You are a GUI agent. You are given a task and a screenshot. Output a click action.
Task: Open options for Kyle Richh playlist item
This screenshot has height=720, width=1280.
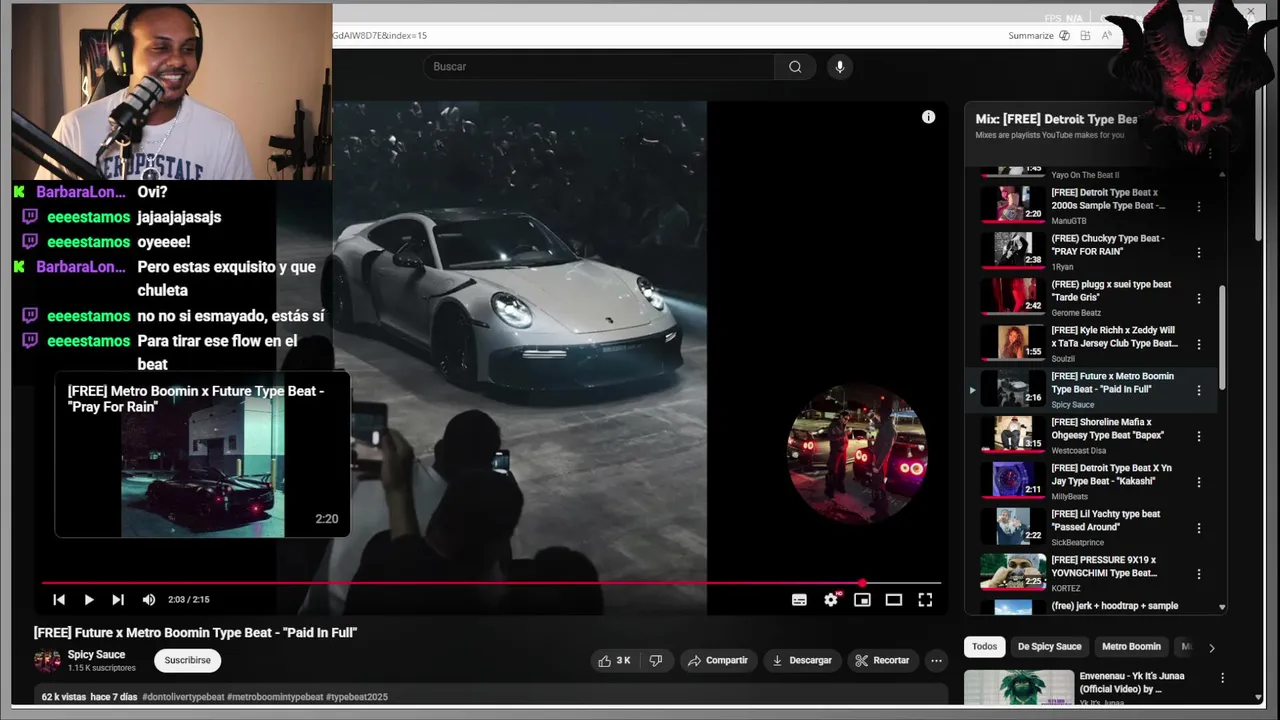1199,344
